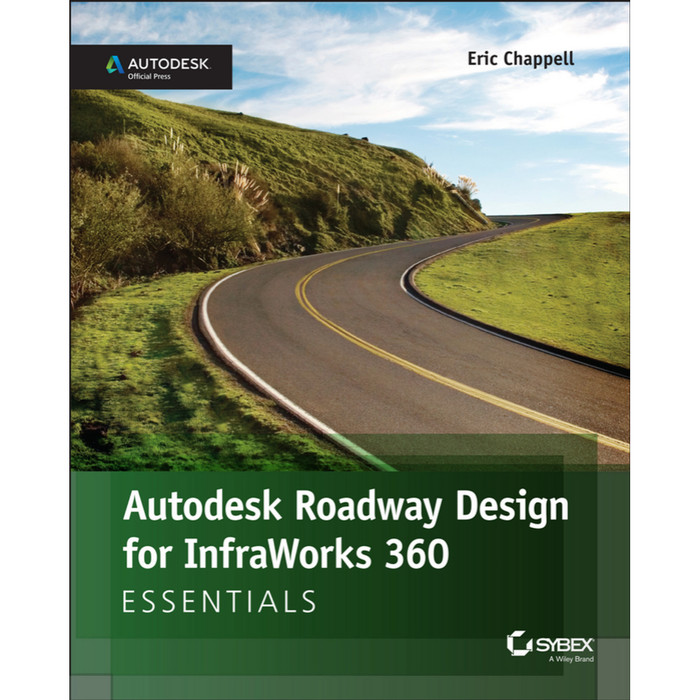Screen dimensions: 700x700
Task: Click the 'A Wiley Brand' text
Action: click(571, 659)
